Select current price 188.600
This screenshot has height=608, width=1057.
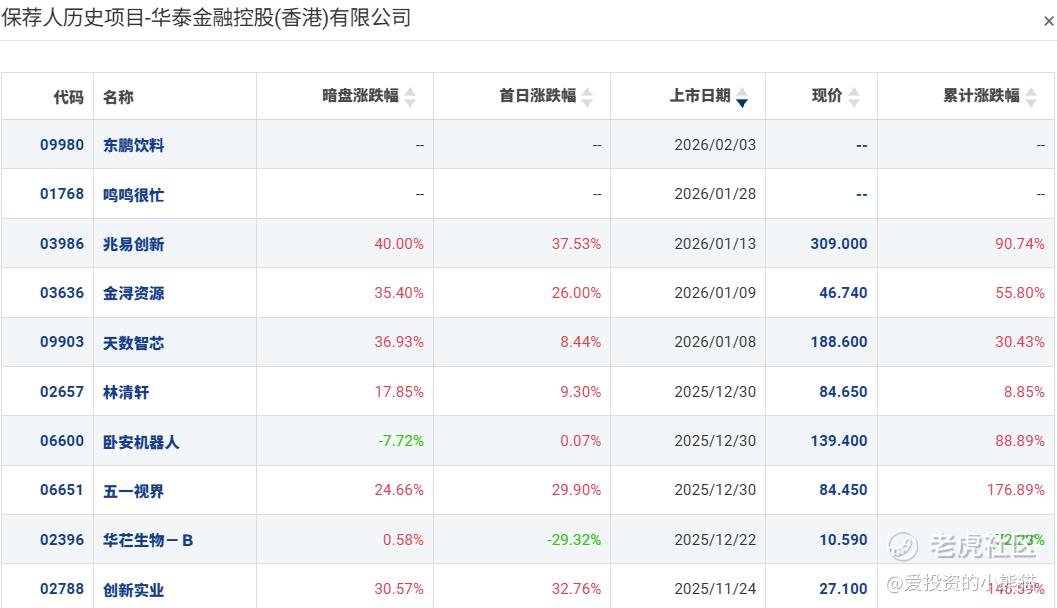839,342
